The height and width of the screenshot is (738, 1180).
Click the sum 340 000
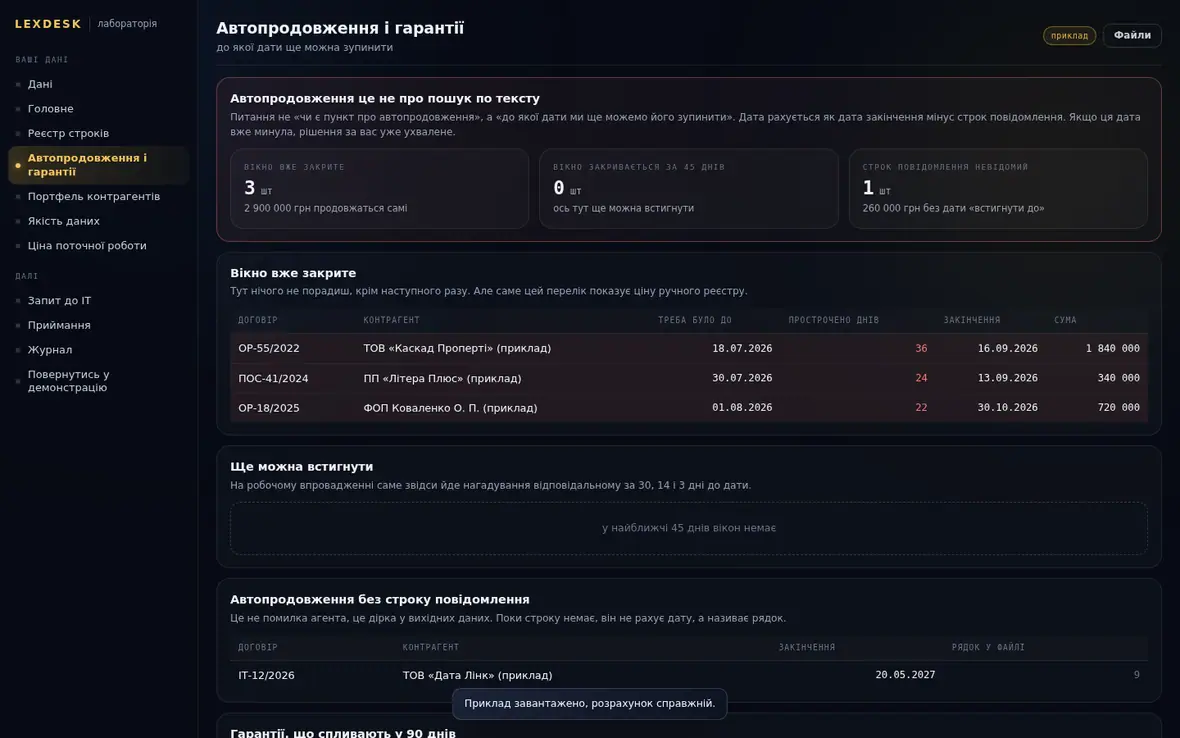1118,378
